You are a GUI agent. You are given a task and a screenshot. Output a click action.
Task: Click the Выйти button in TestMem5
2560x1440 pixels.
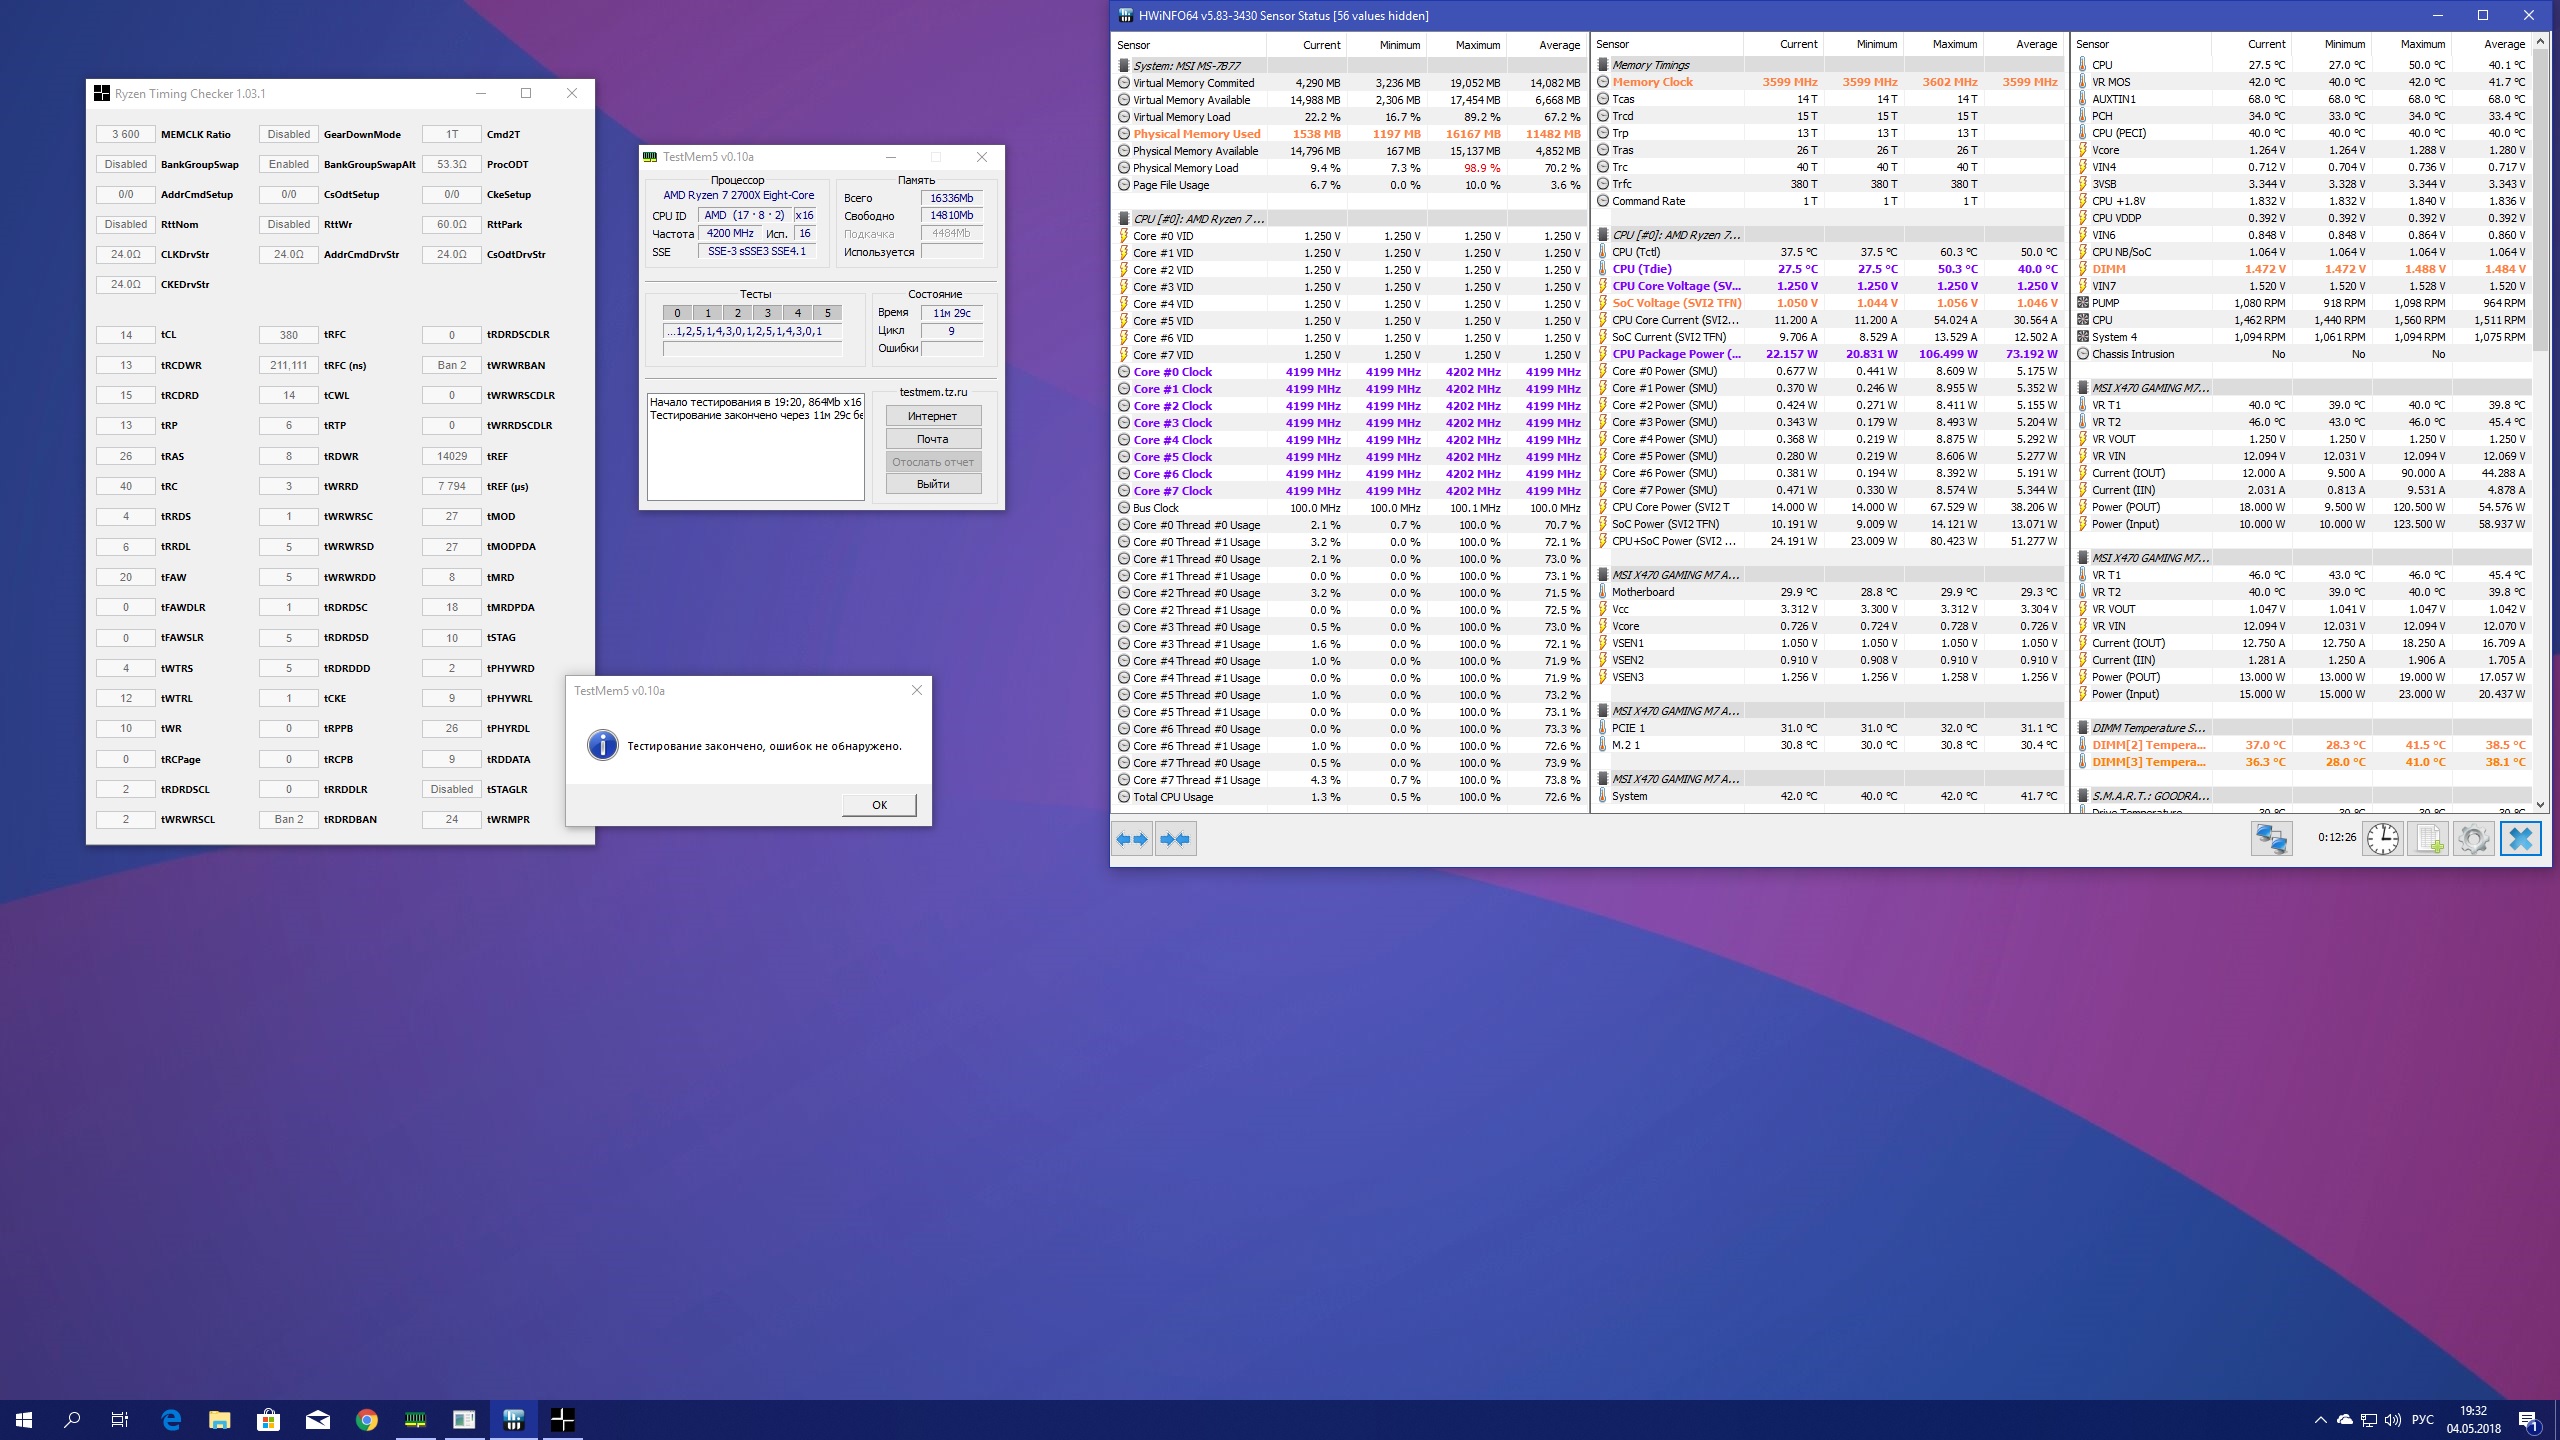click(x=933, y=484)
